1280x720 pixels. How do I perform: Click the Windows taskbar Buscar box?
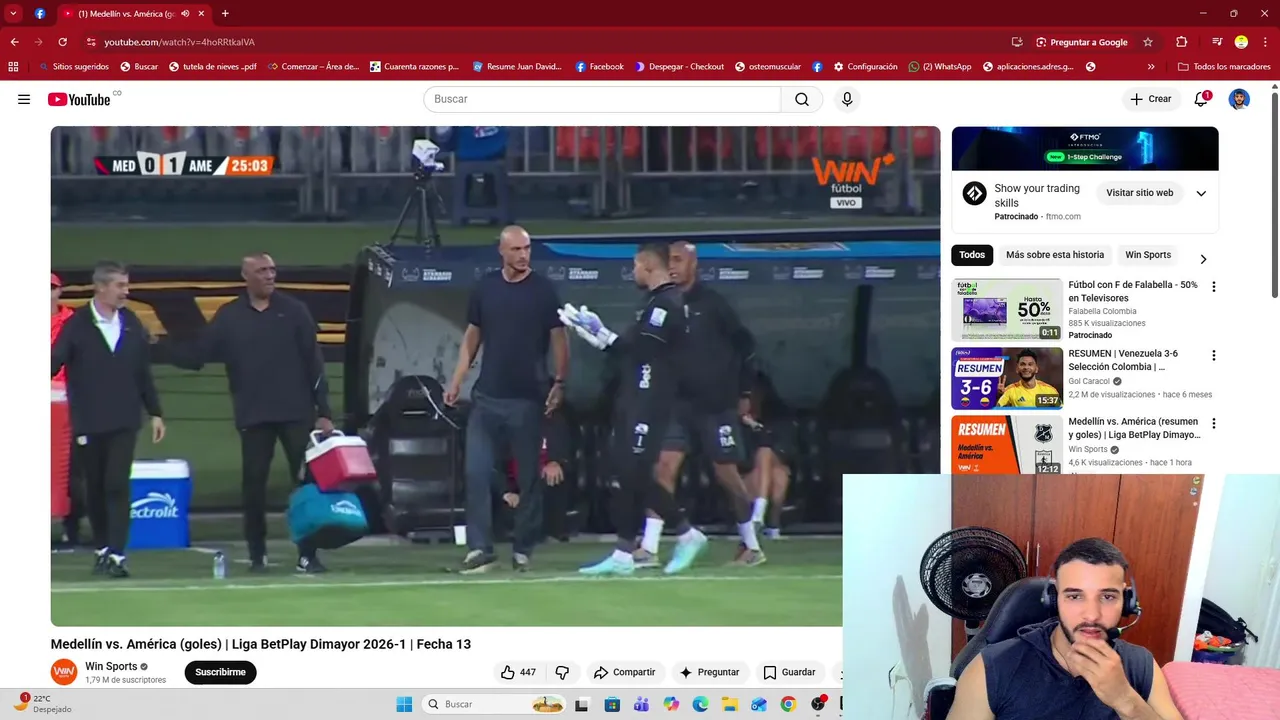click(x=495, y=704)
